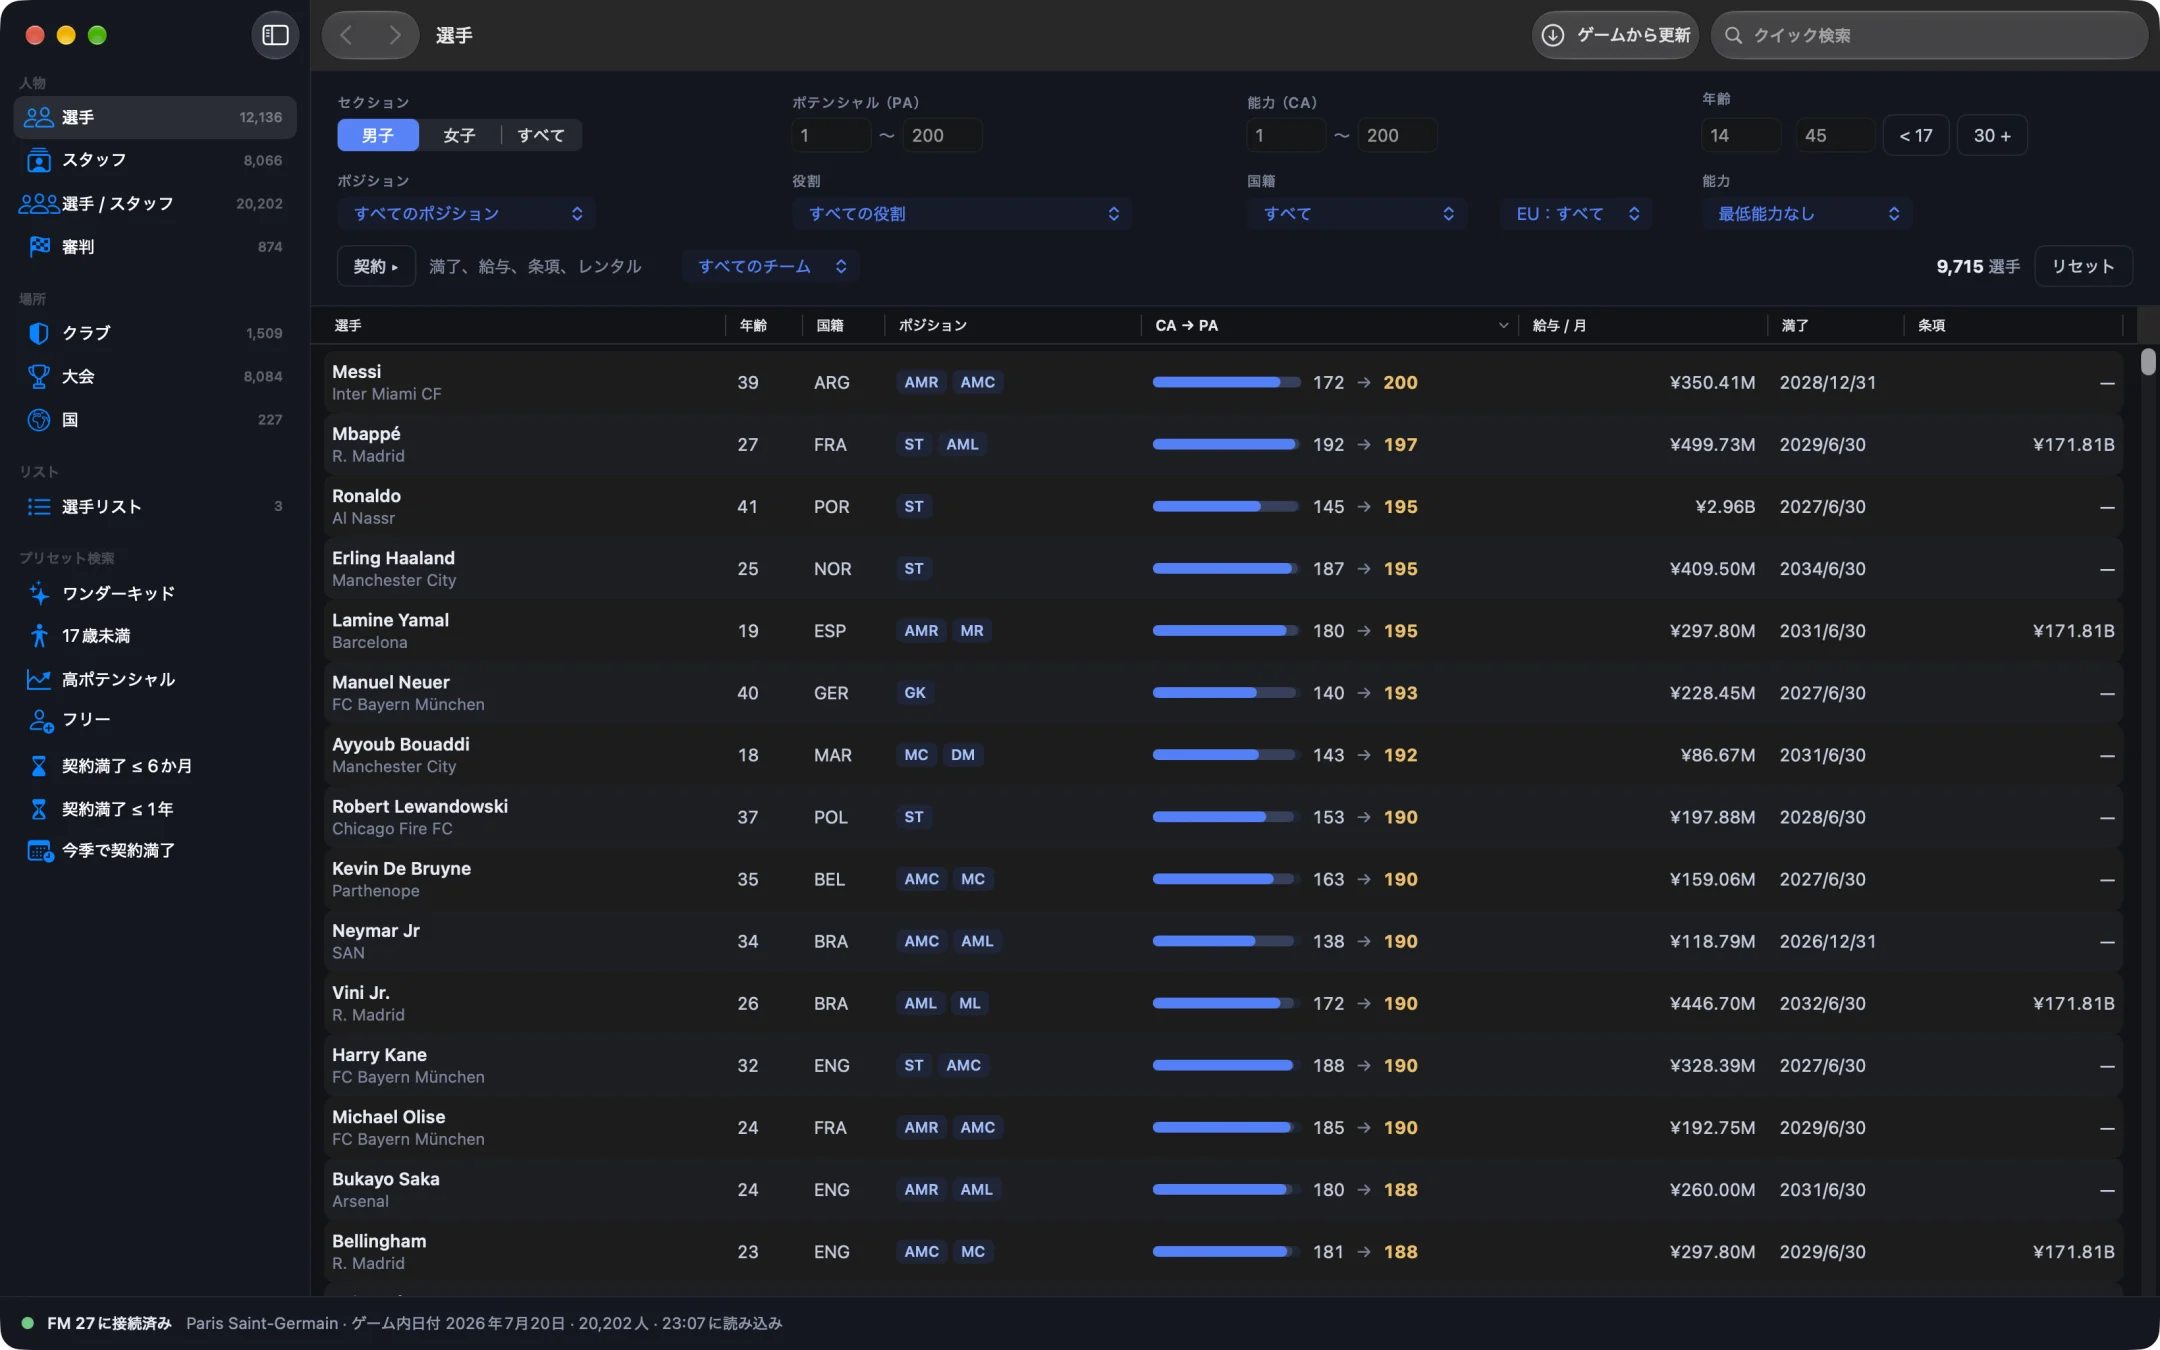Image resolution: width=2160 pixels, height=1350 pixels.
Task: Click リセット button
Action: [x=2083, y=266]
